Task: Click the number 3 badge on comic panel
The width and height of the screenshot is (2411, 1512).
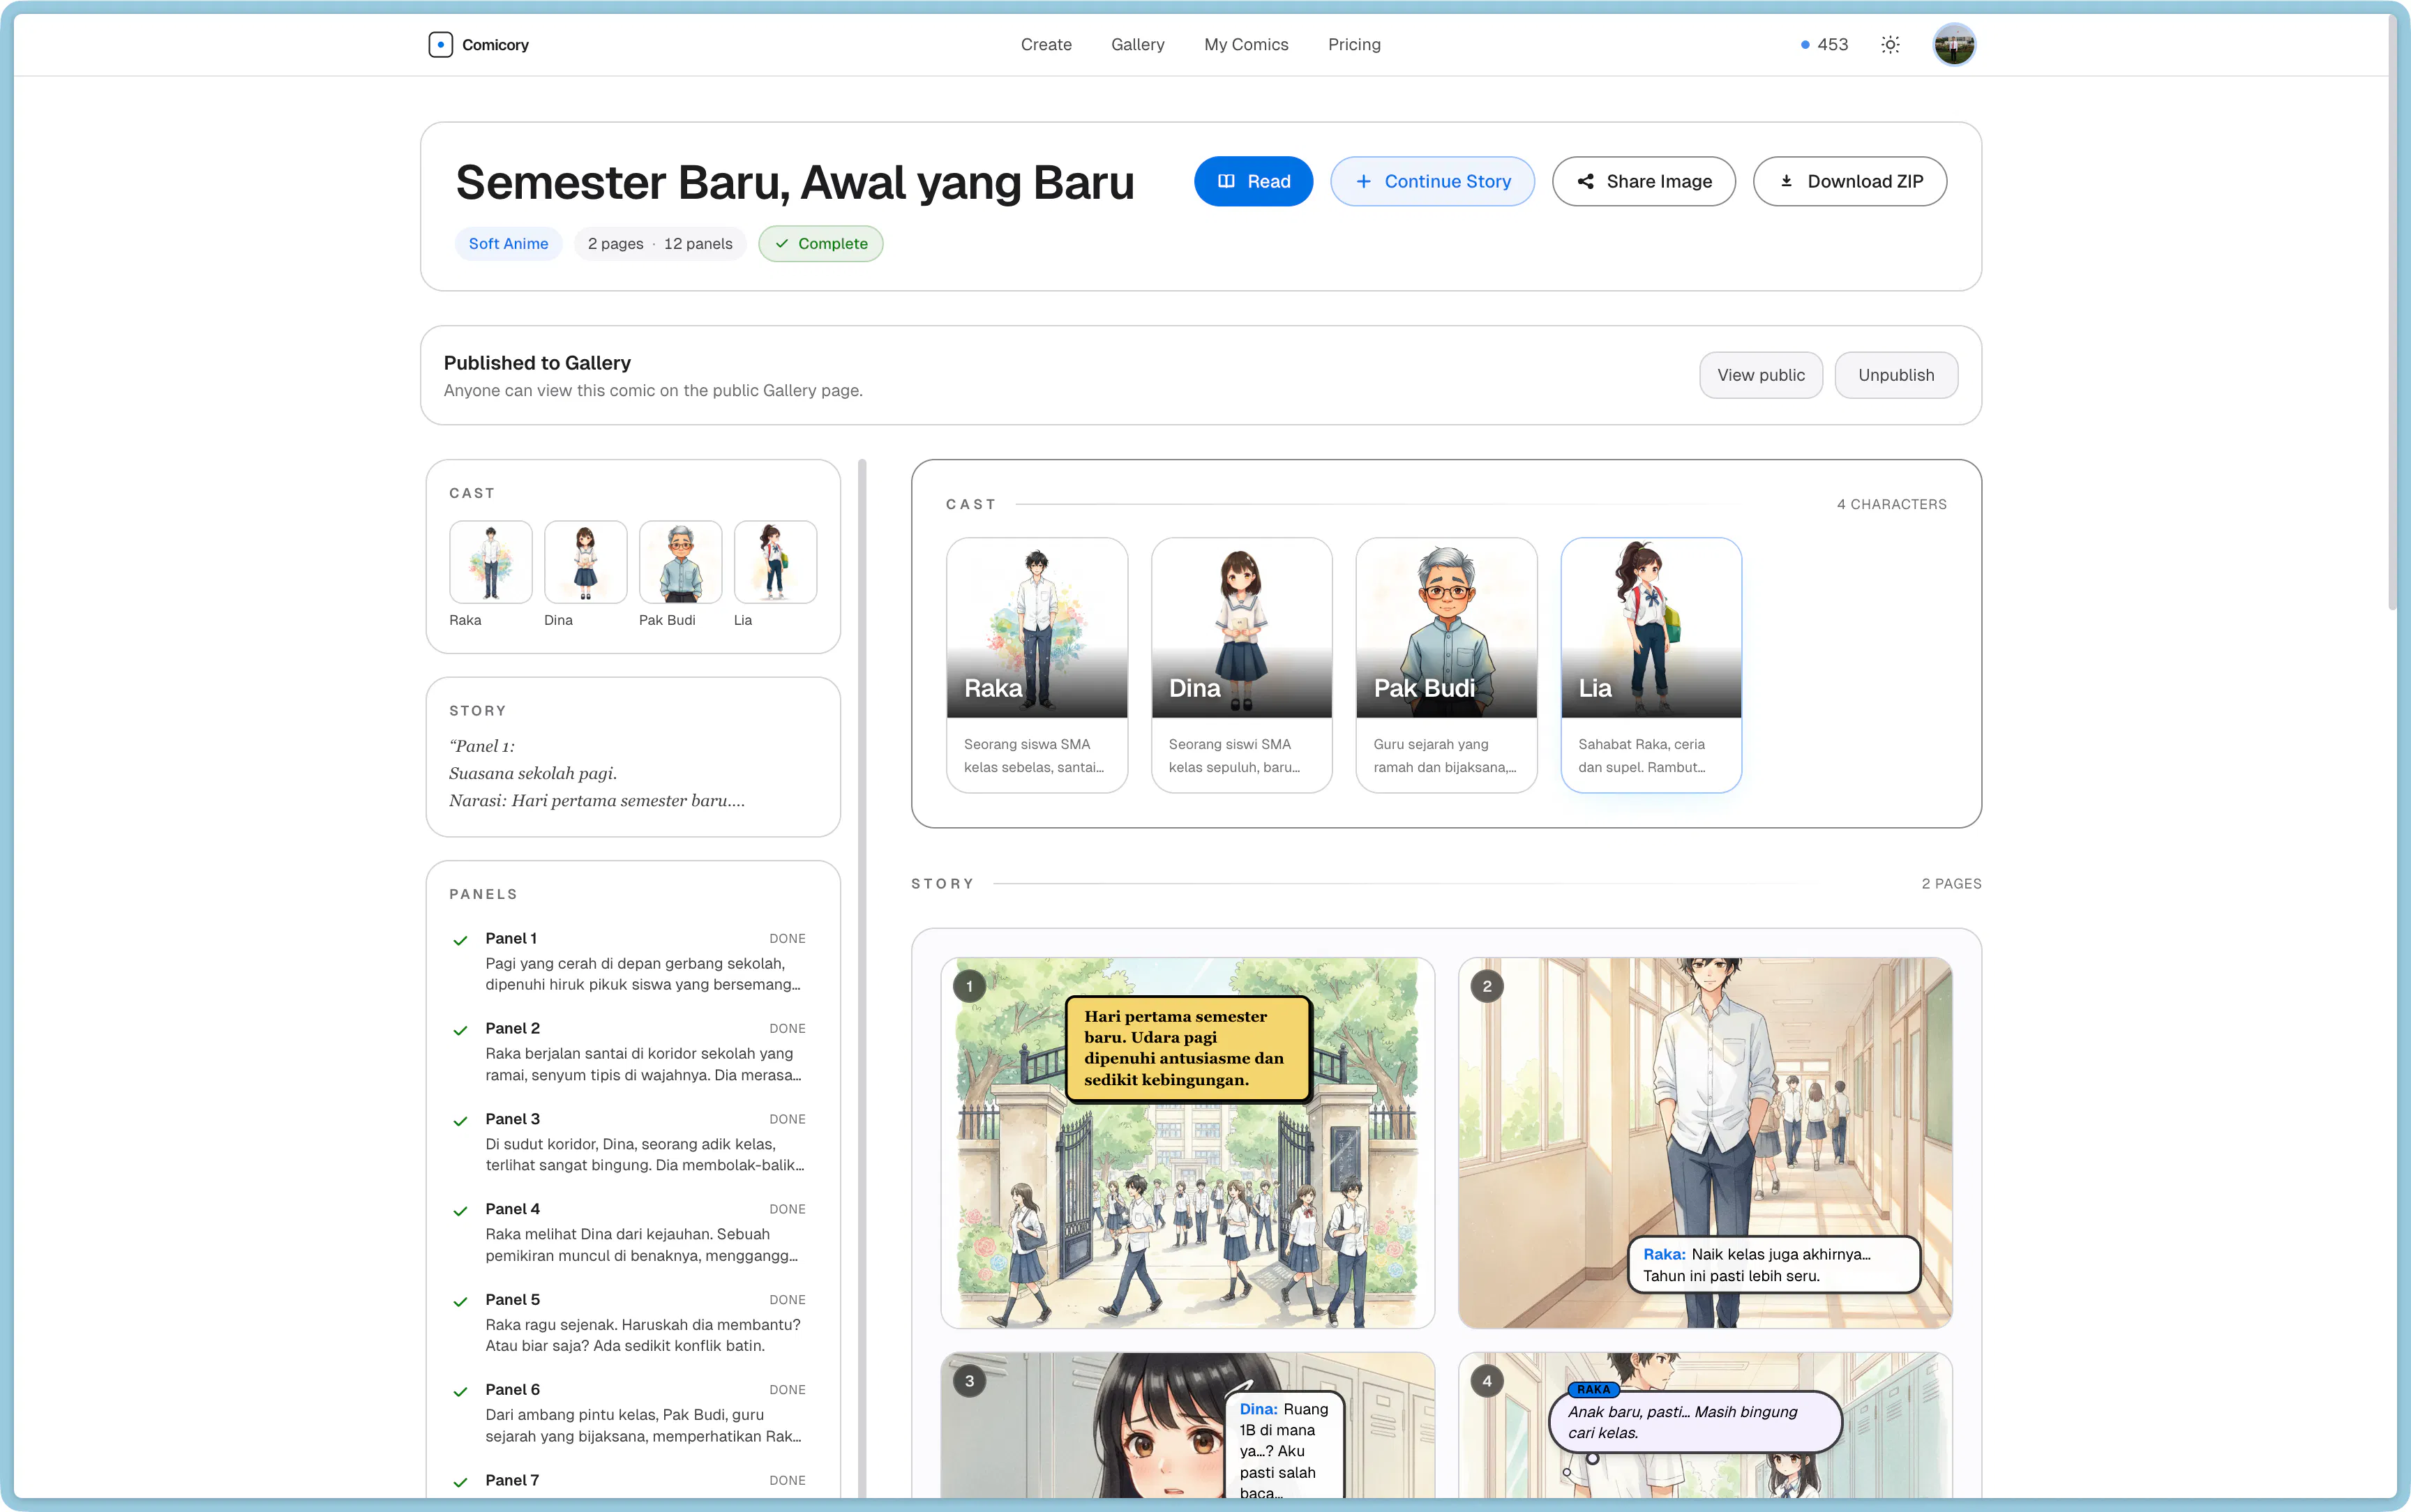Action: point(969,1381)
